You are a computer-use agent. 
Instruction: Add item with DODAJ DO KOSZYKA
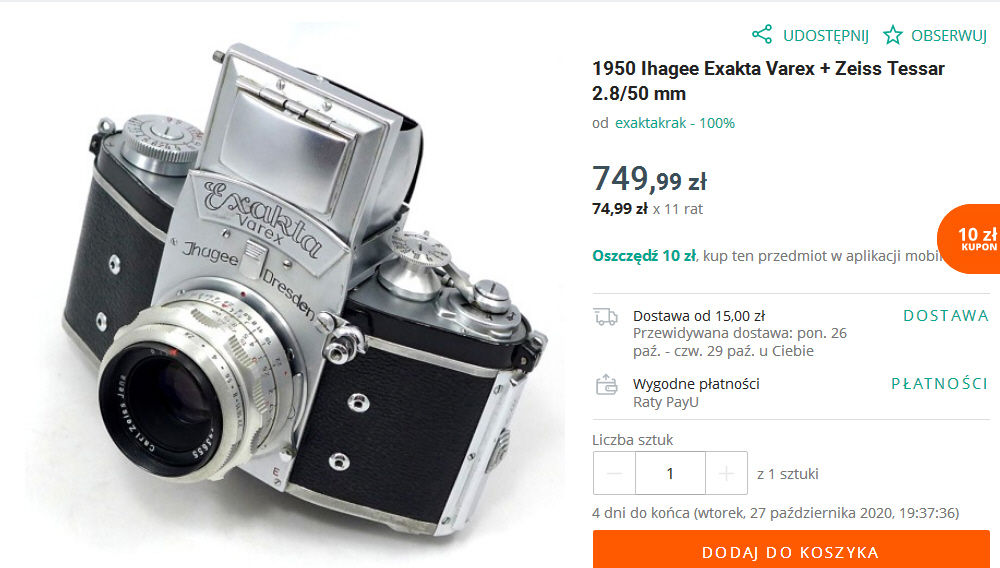[x=791, y=551]
